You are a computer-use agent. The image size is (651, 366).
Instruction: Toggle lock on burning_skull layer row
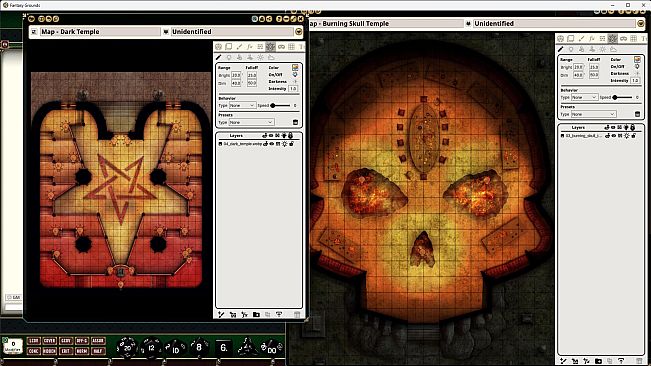[x=634, y=136]
